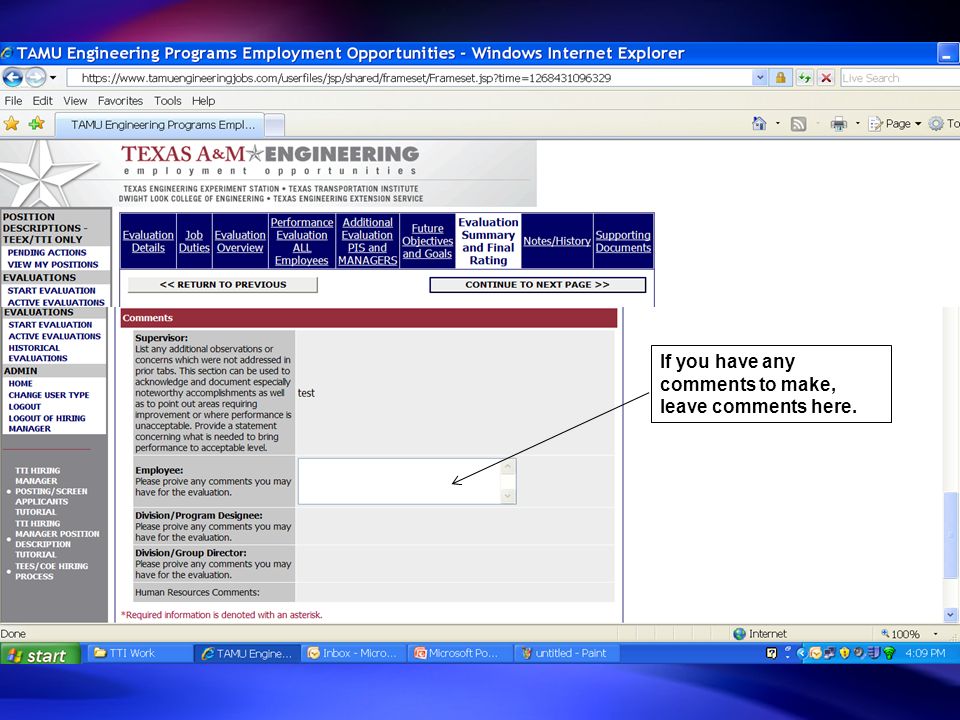Click the Live Search box

click(x=900, y=78)
